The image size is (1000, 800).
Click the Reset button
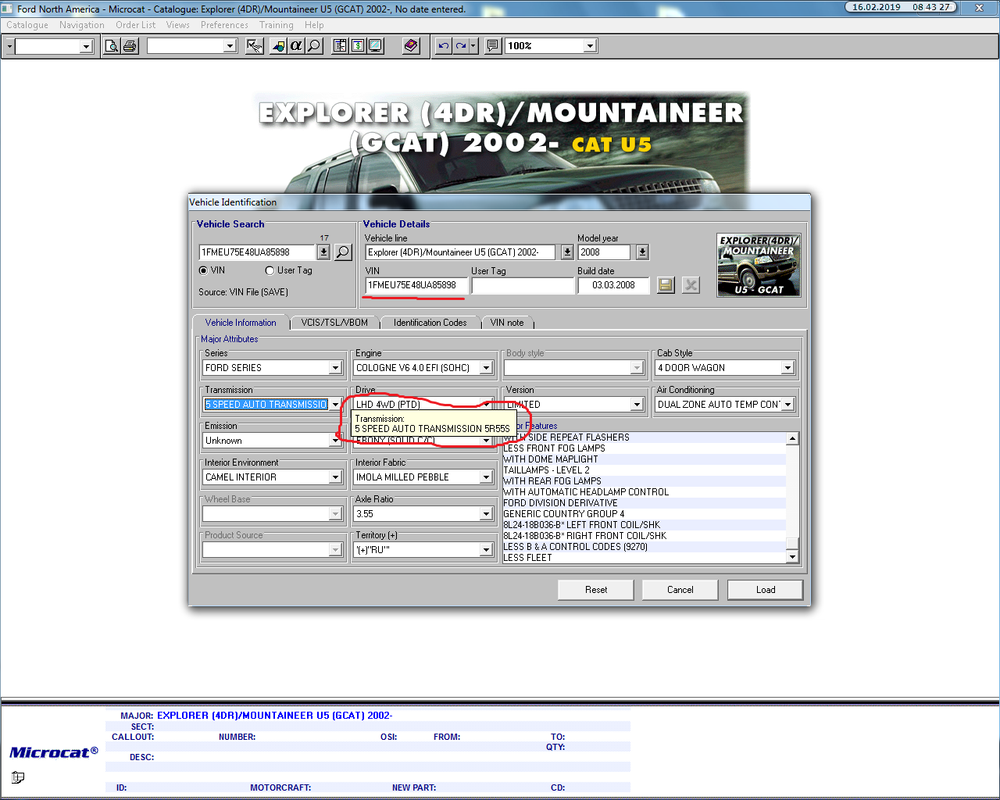coord(596,589)
